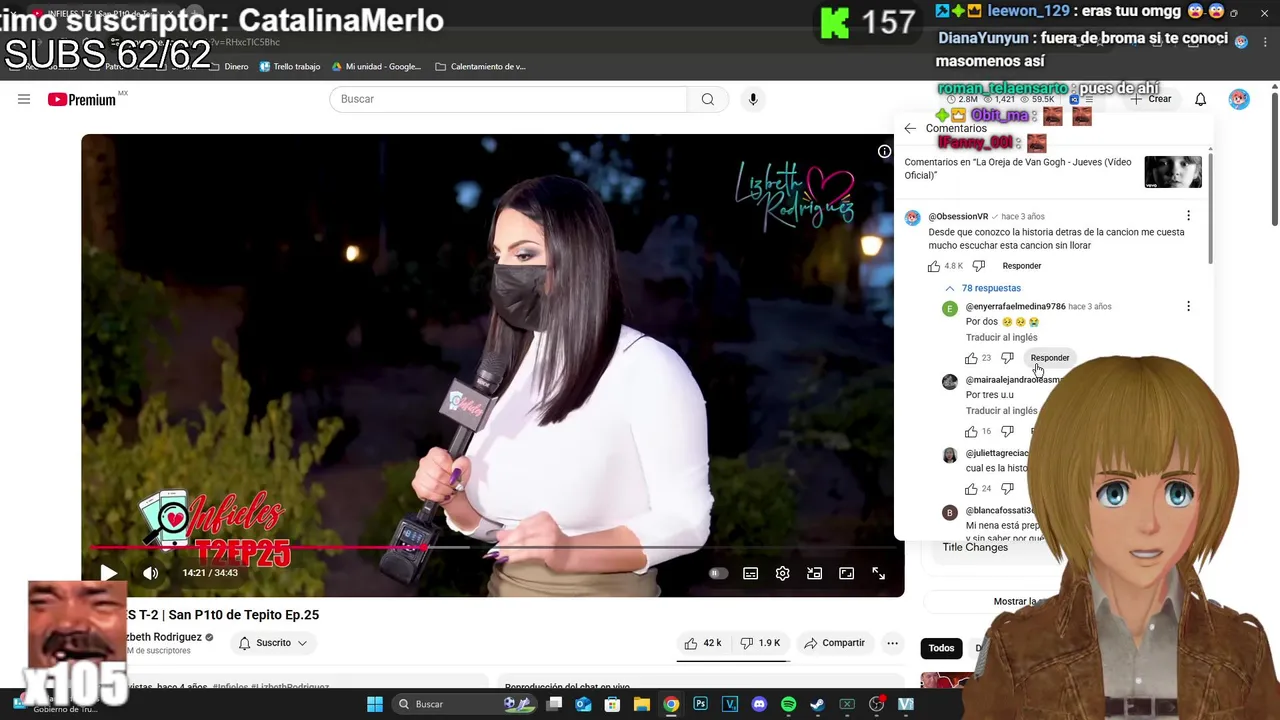Open options menu for the ObsessionVR comment

[x=1188, y=216]
